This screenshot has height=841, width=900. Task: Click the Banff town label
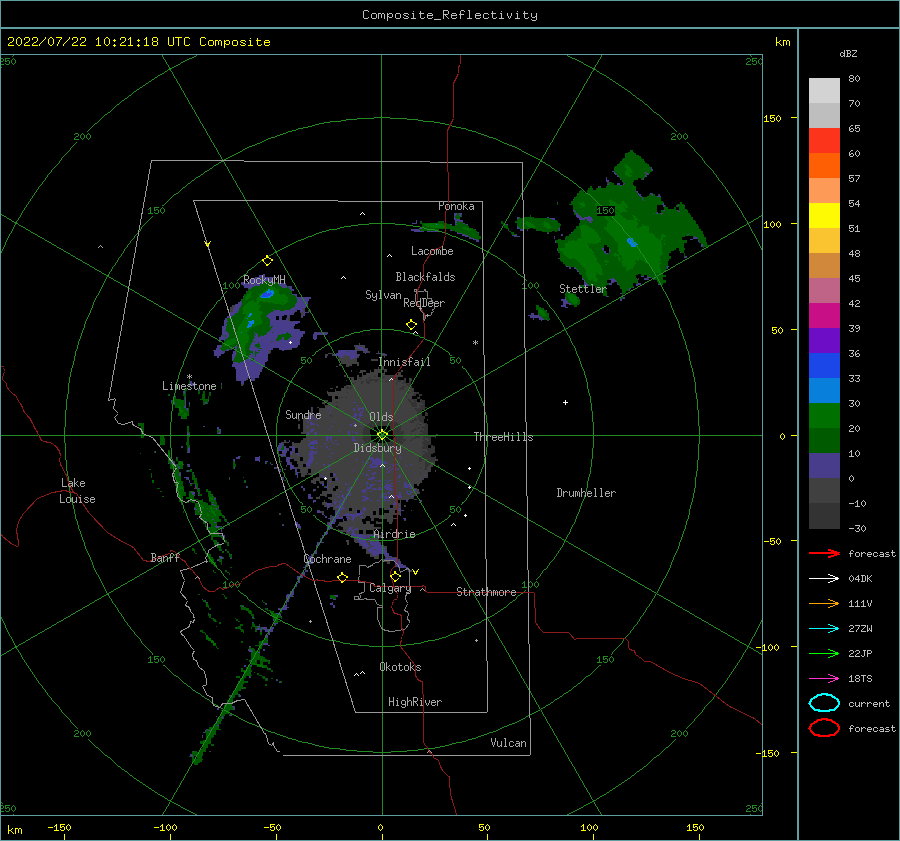tap(165, 558)
